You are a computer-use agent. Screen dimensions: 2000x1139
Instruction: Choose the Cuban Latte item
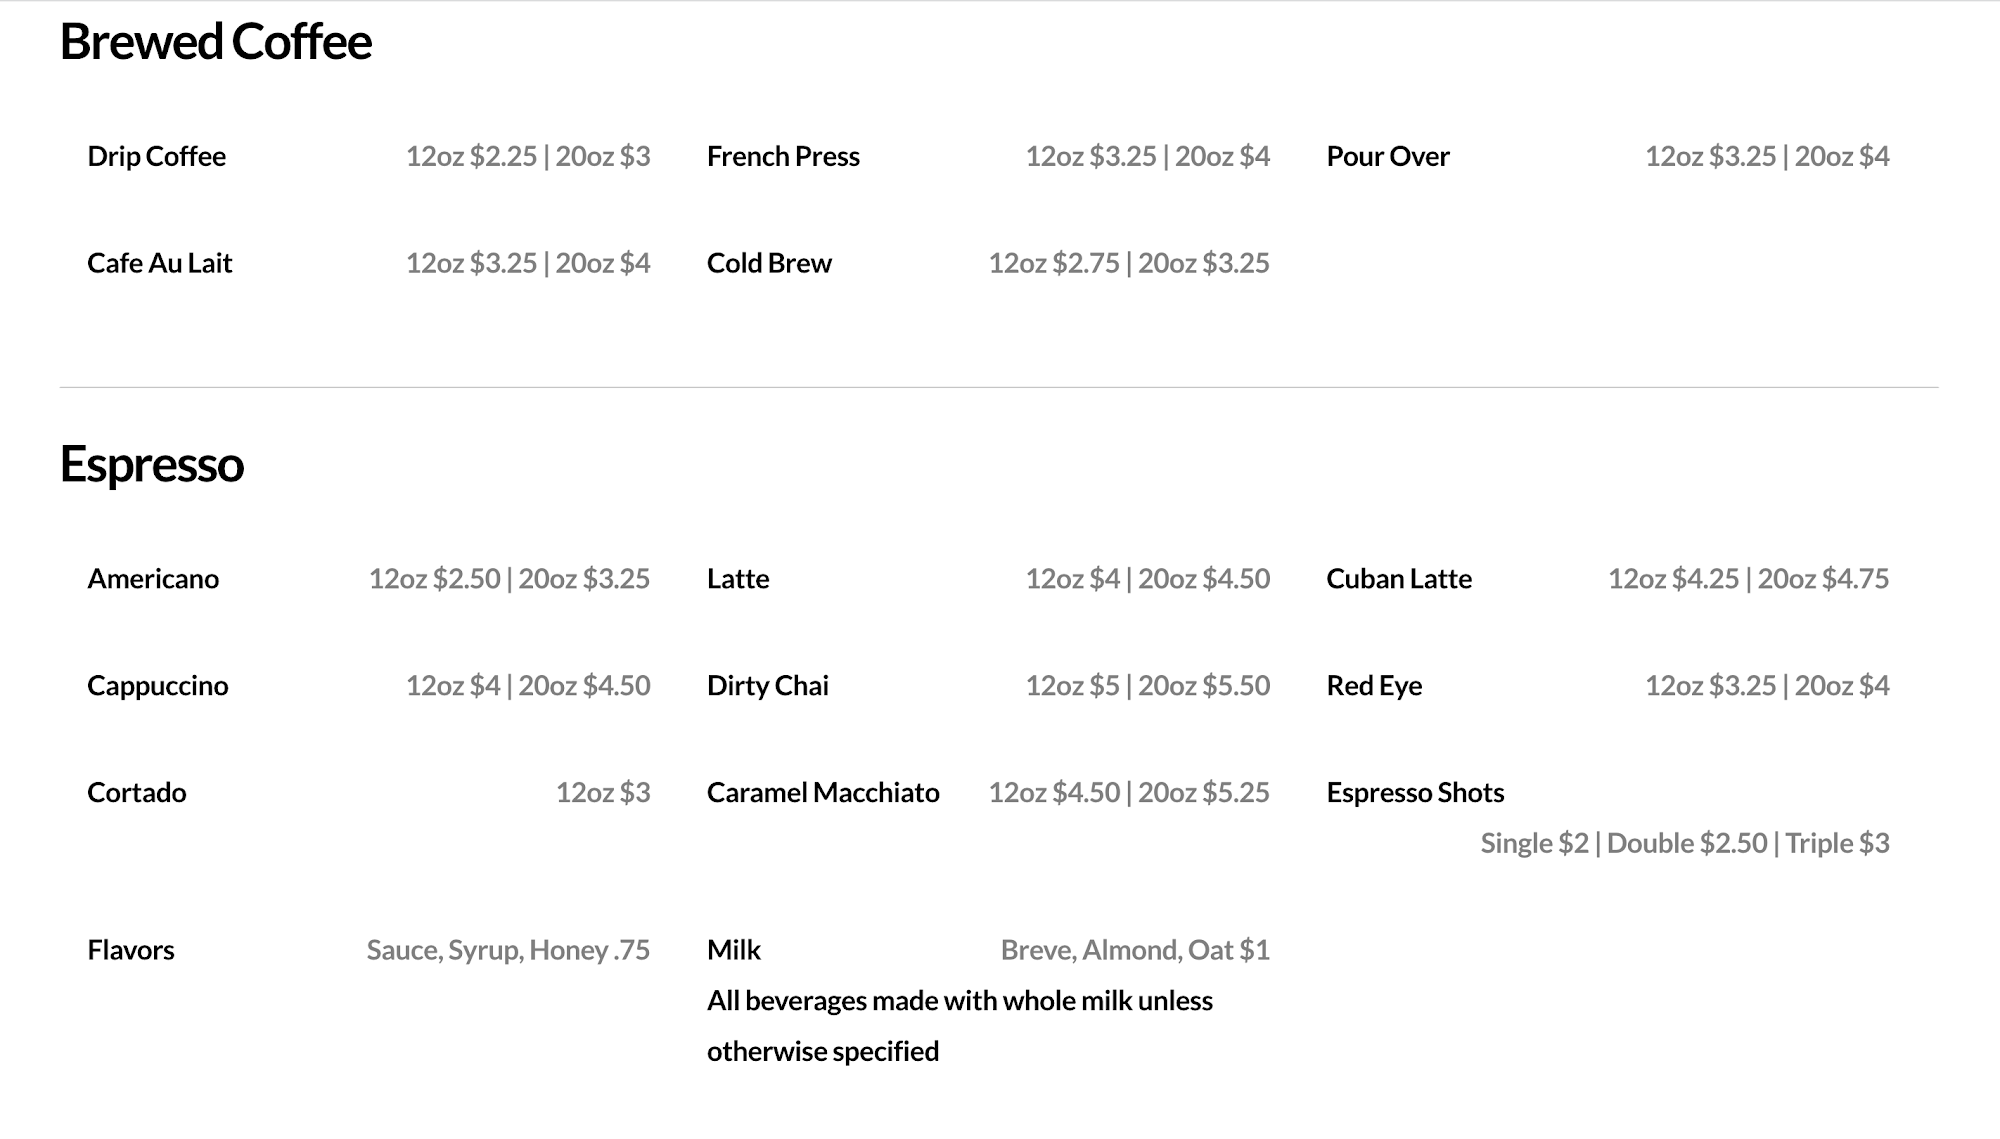pyautogui.click(x=1398, y=579)
